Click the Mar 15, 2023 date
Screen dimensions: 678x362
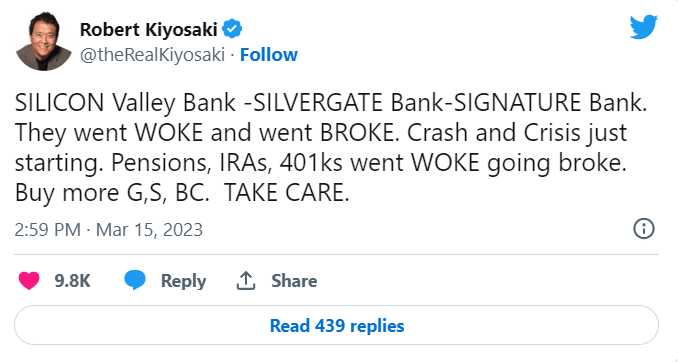[x=149, y=230]
